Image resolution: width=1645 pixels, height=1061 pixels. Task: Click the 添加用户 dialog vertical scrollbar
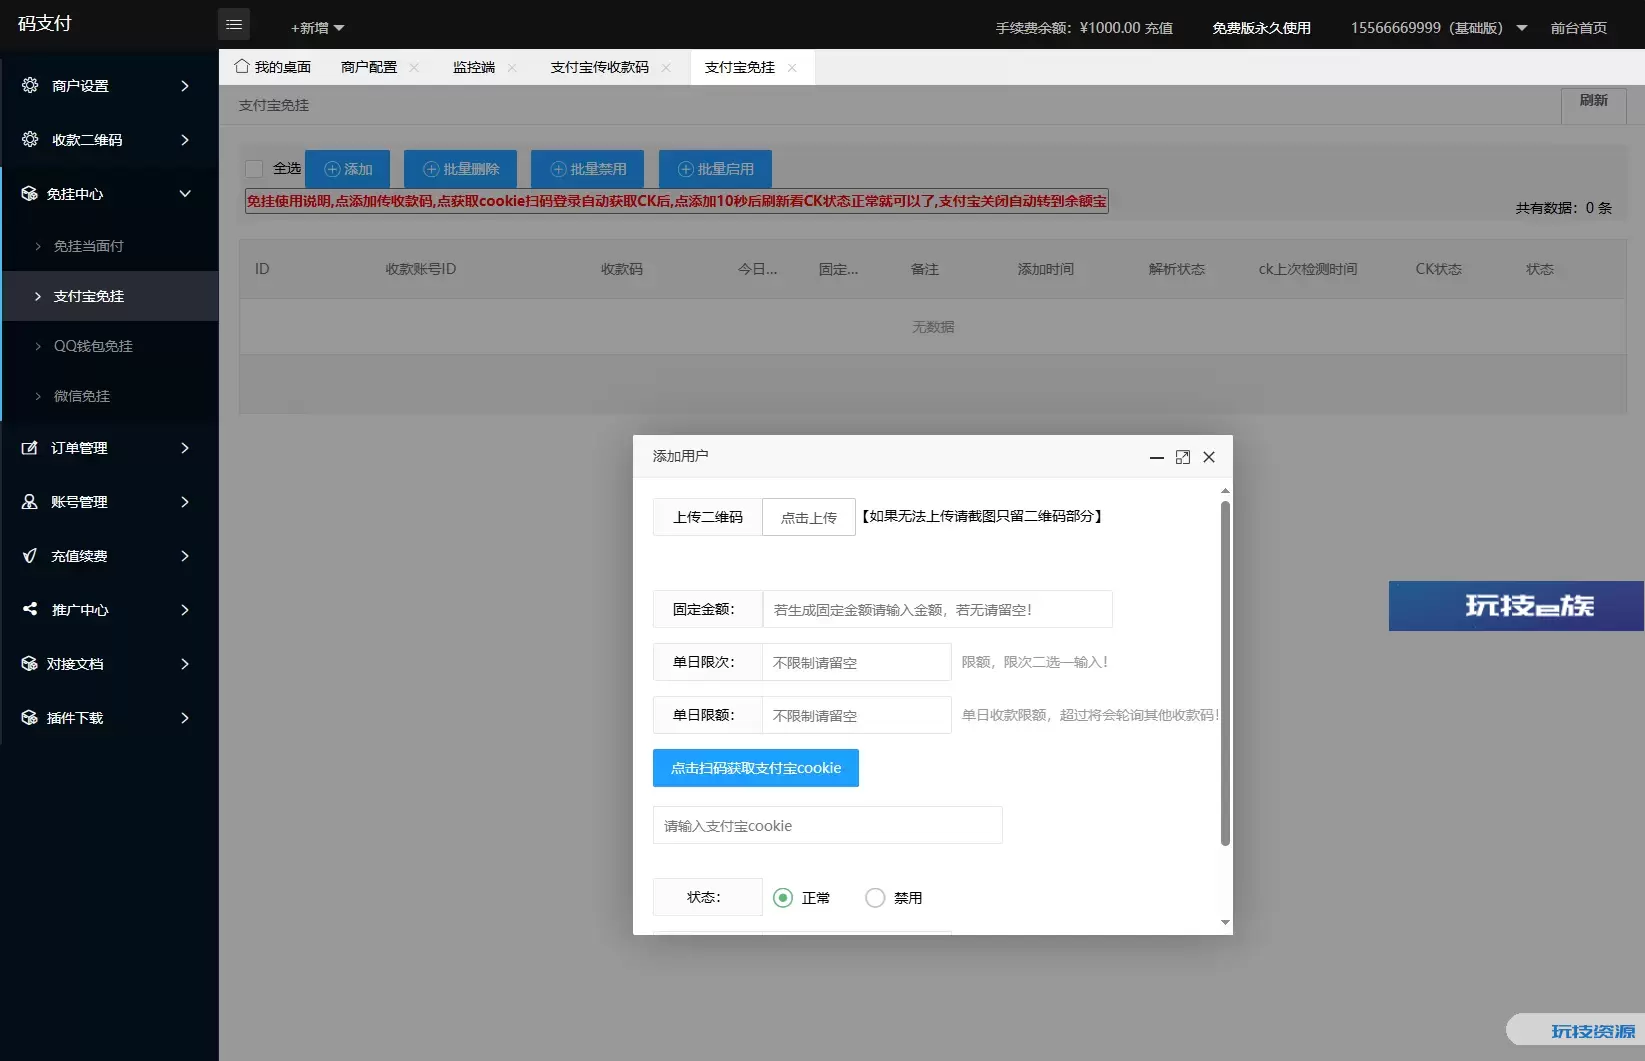[x=1225, y=674]
